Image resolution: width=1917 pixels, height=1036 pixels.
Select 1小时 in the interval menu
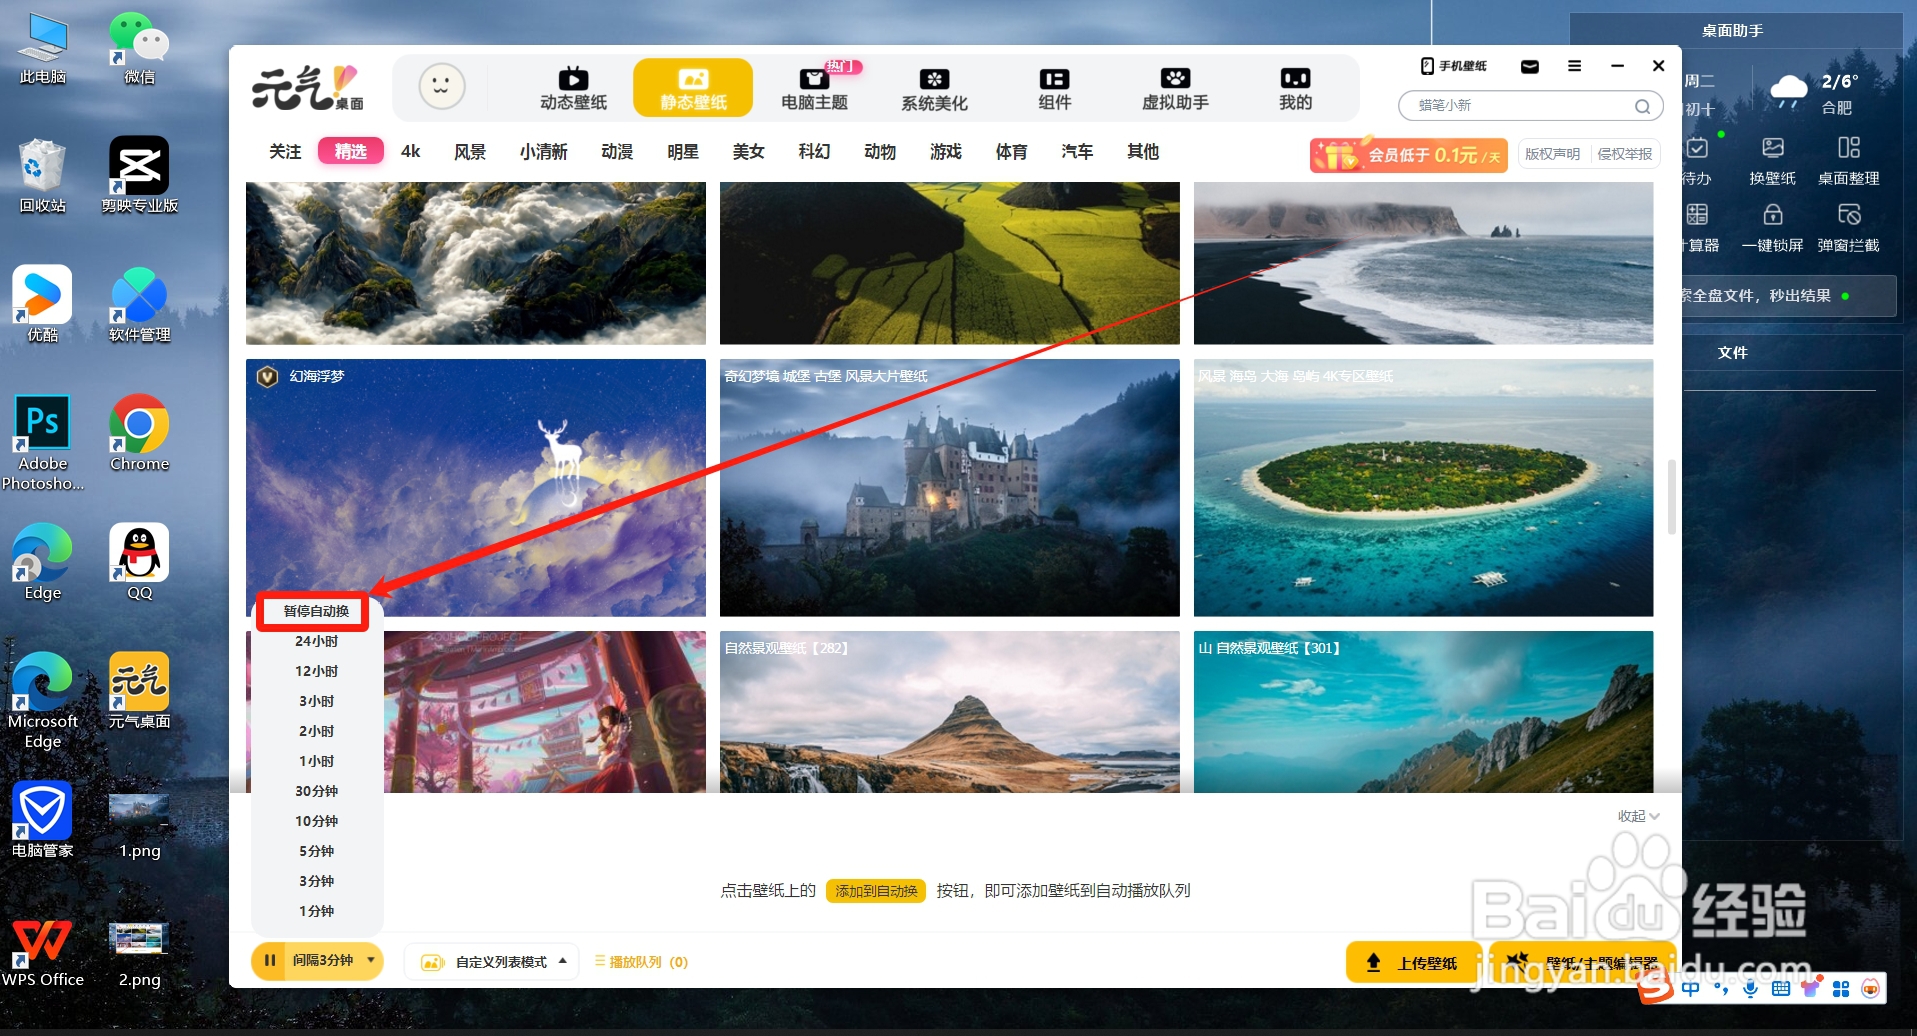pos(316,761)
